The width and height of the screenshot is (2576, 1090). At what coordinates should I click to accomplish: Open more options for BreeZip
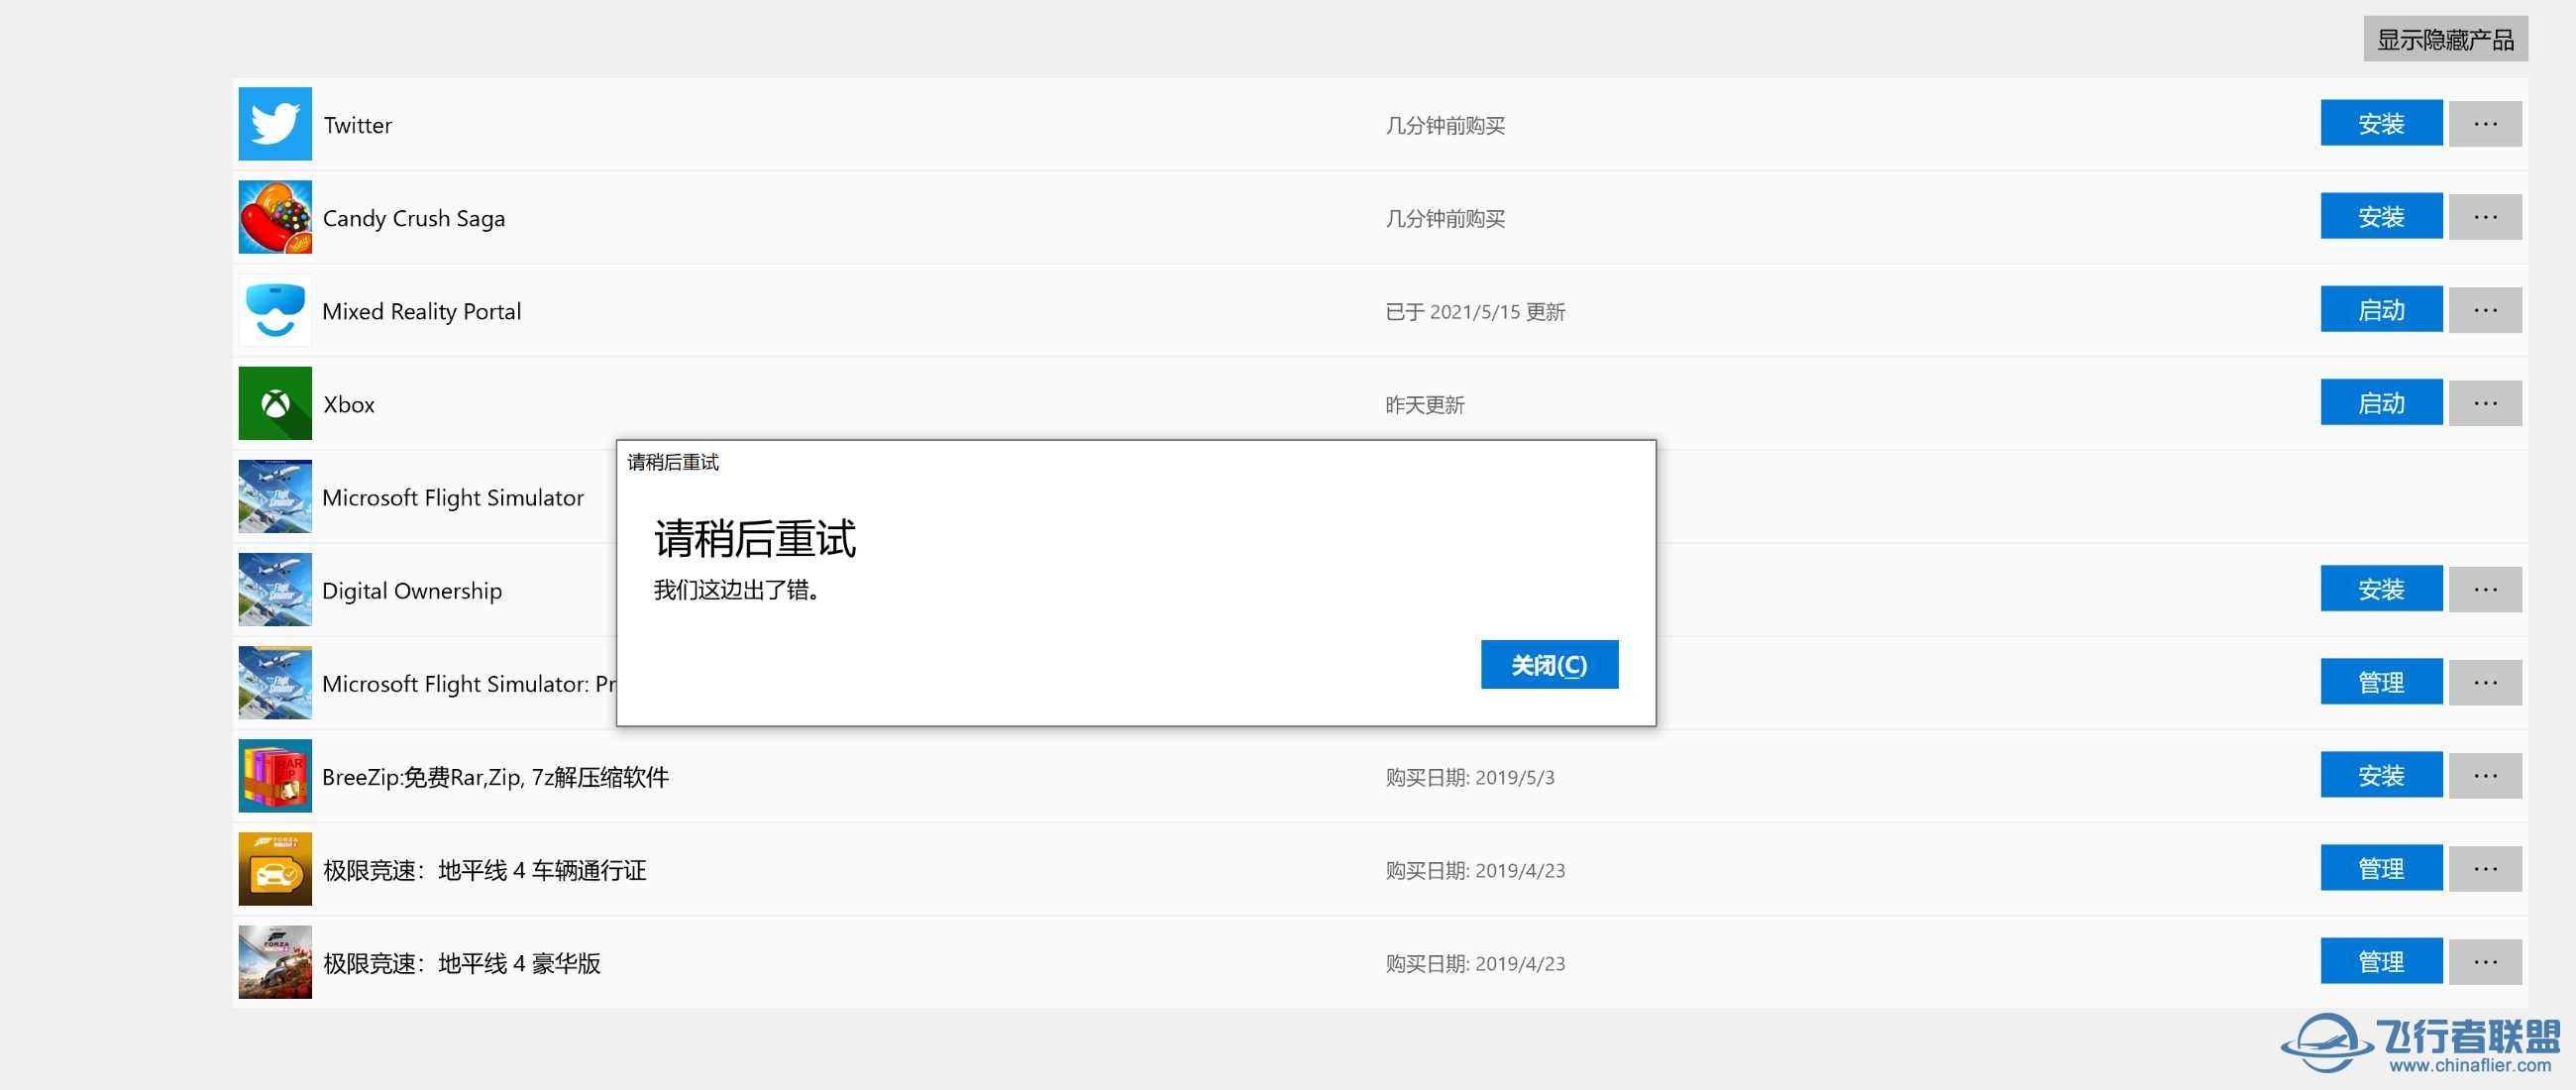coord(2484,776)
